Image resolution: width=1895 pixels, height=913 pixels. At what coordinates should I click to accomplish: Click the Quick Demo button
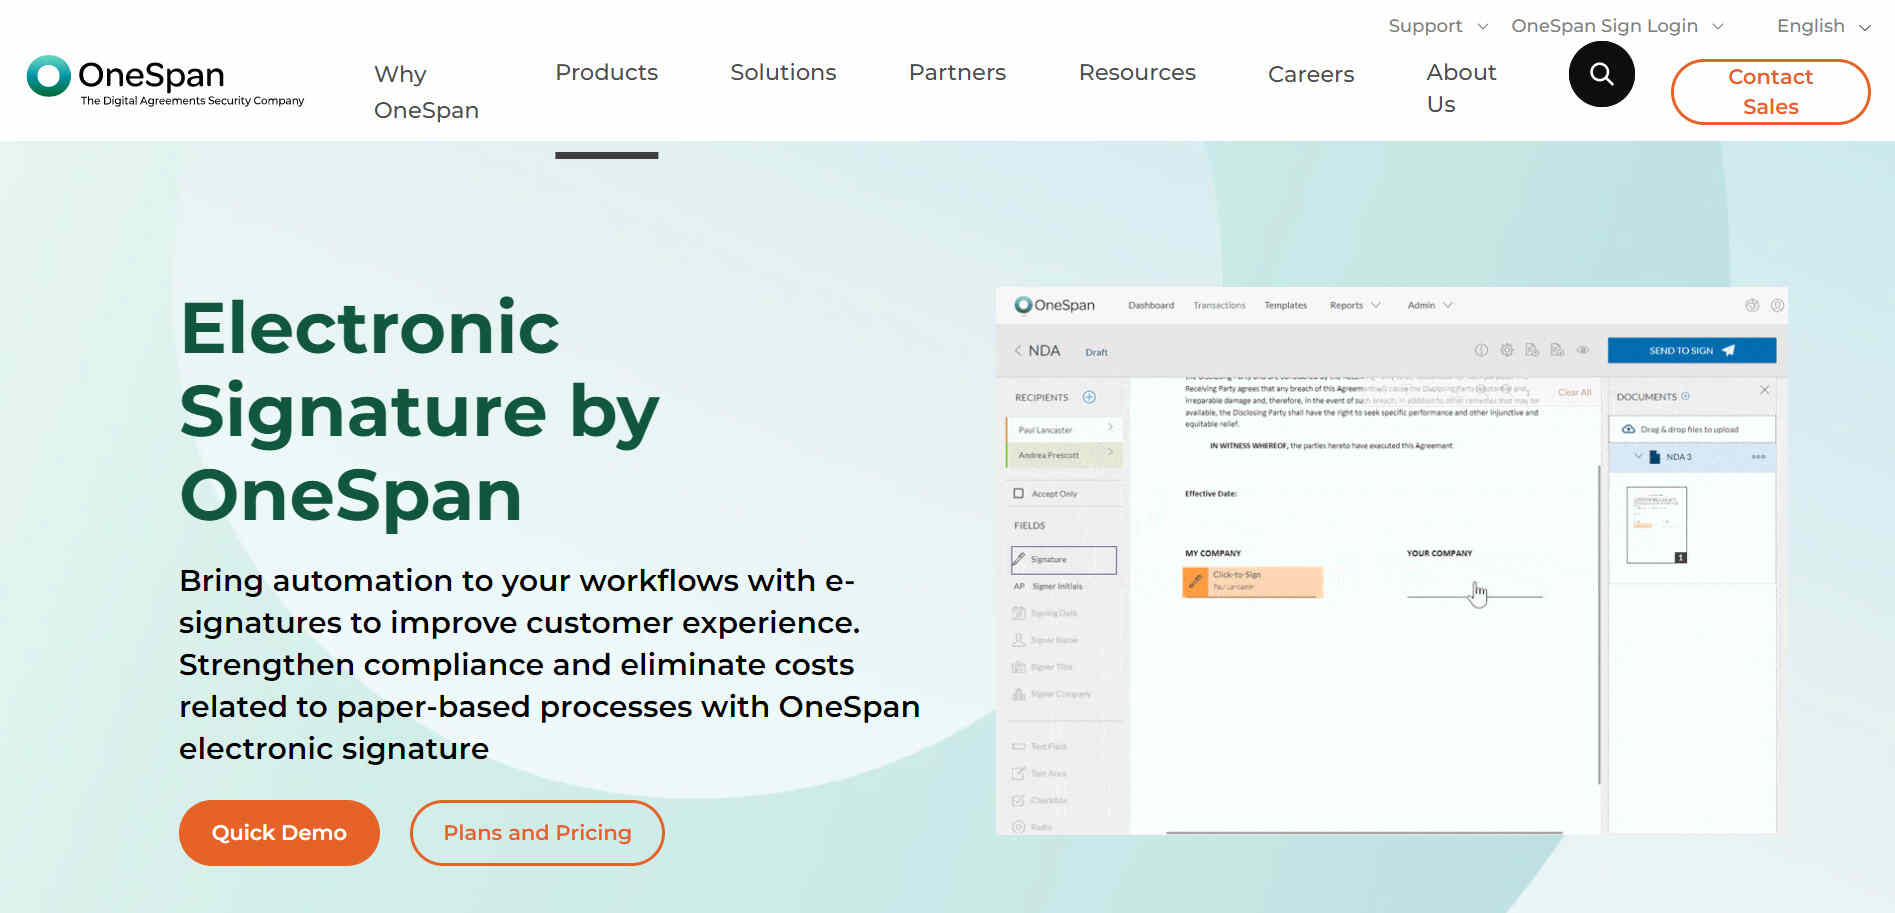(x=278, y=832)
